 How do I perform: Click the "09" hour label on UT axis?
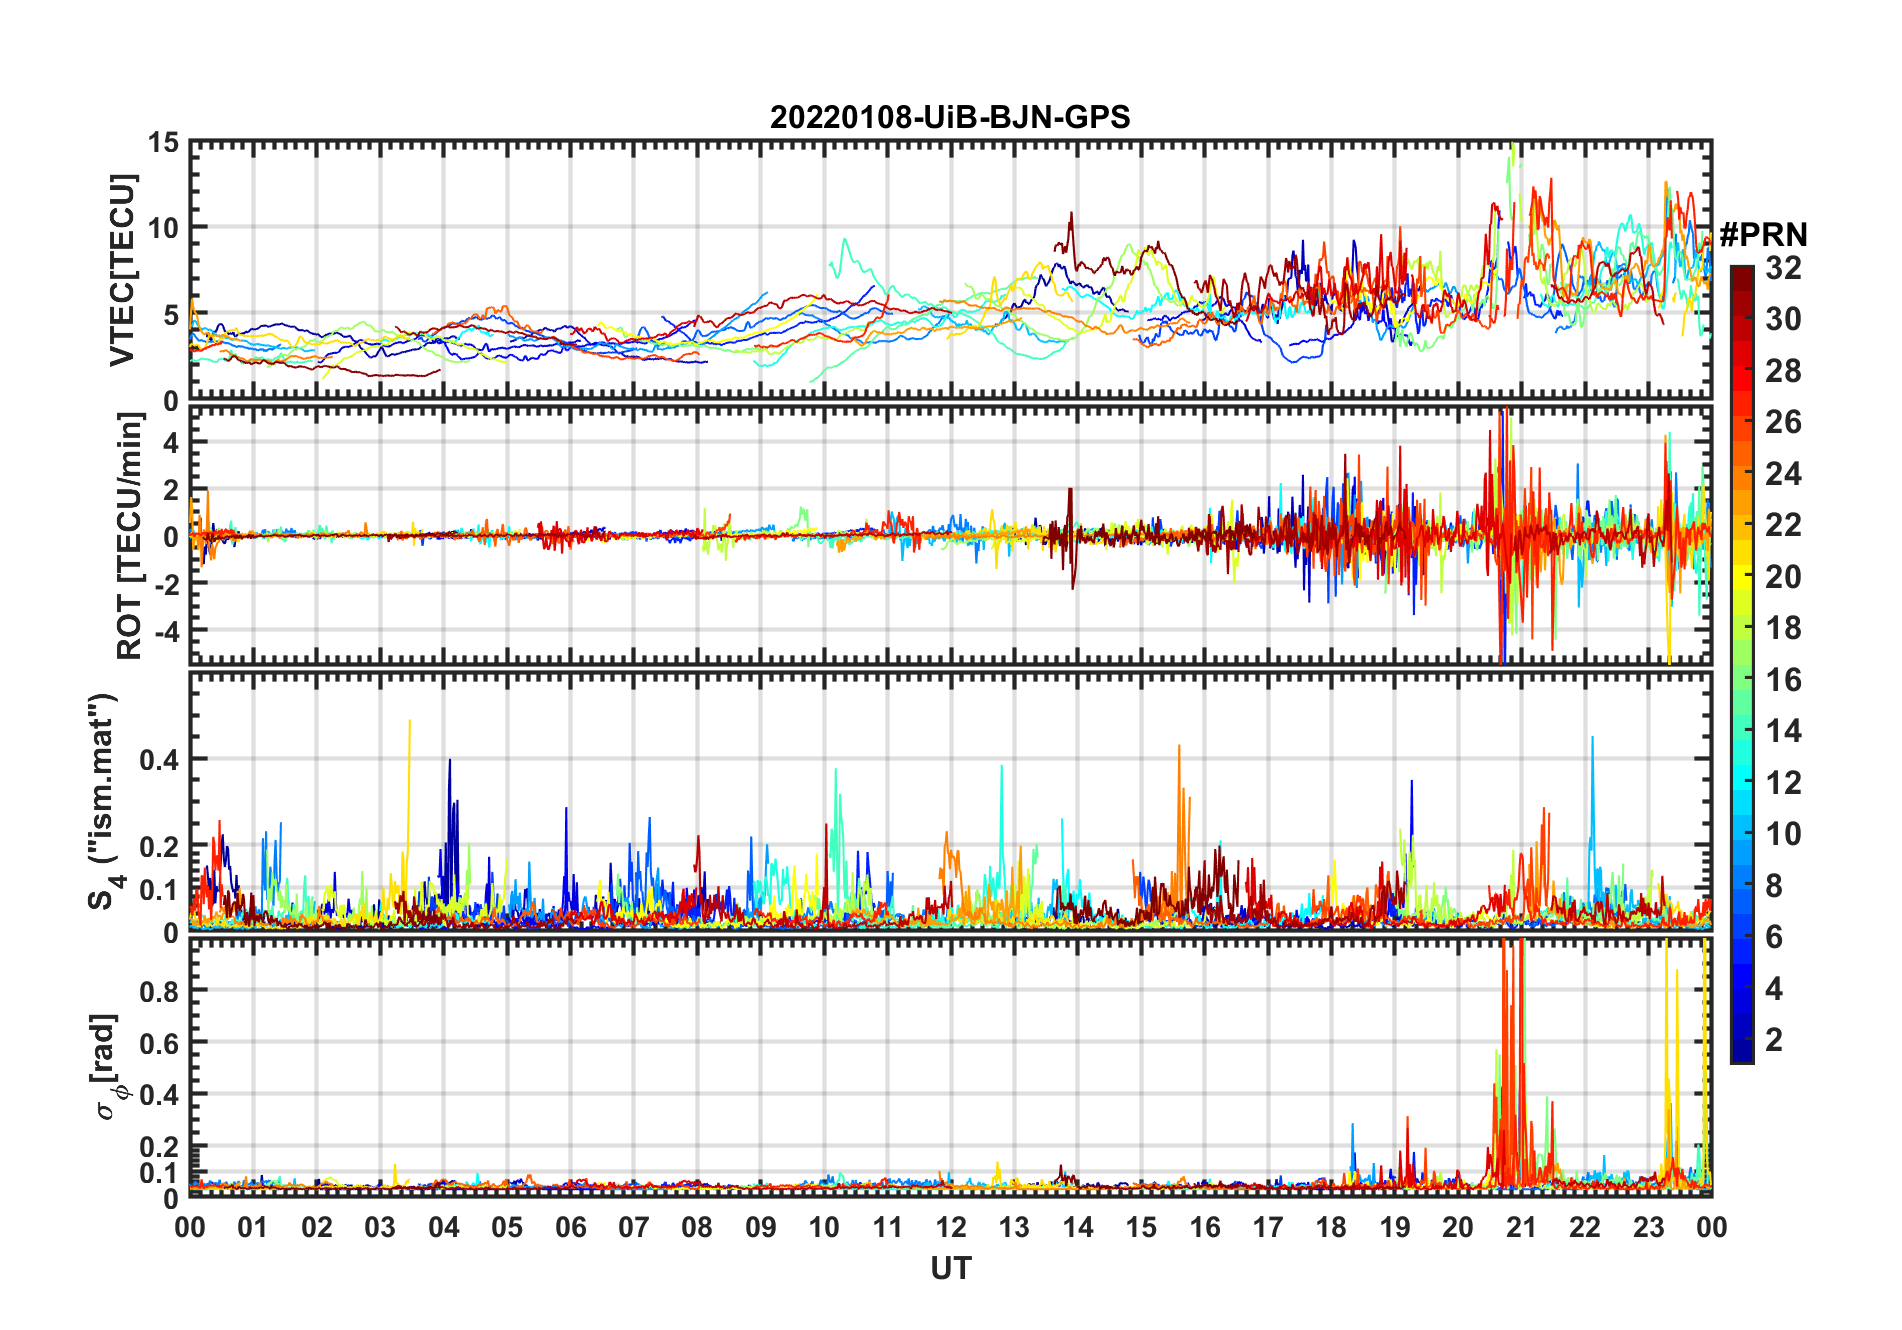coord(761,1227)
